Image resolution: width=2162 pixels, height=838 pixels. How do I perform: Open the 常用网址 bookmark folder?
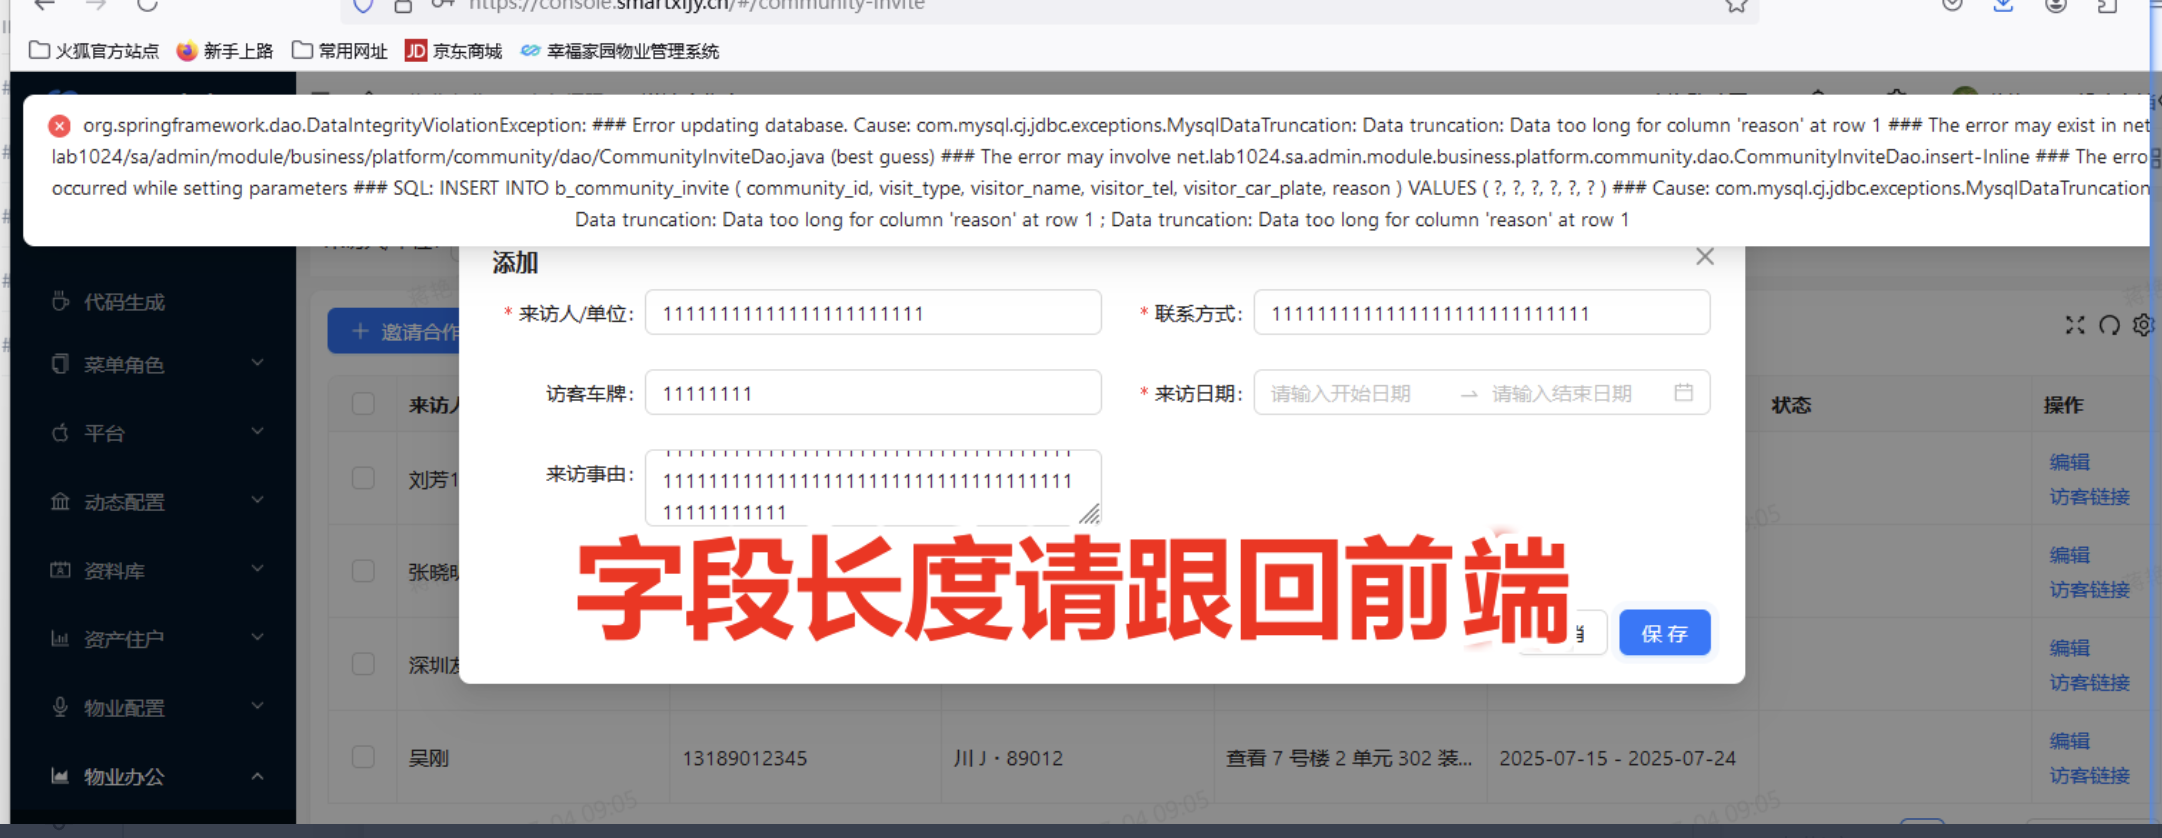coord(340,51)
